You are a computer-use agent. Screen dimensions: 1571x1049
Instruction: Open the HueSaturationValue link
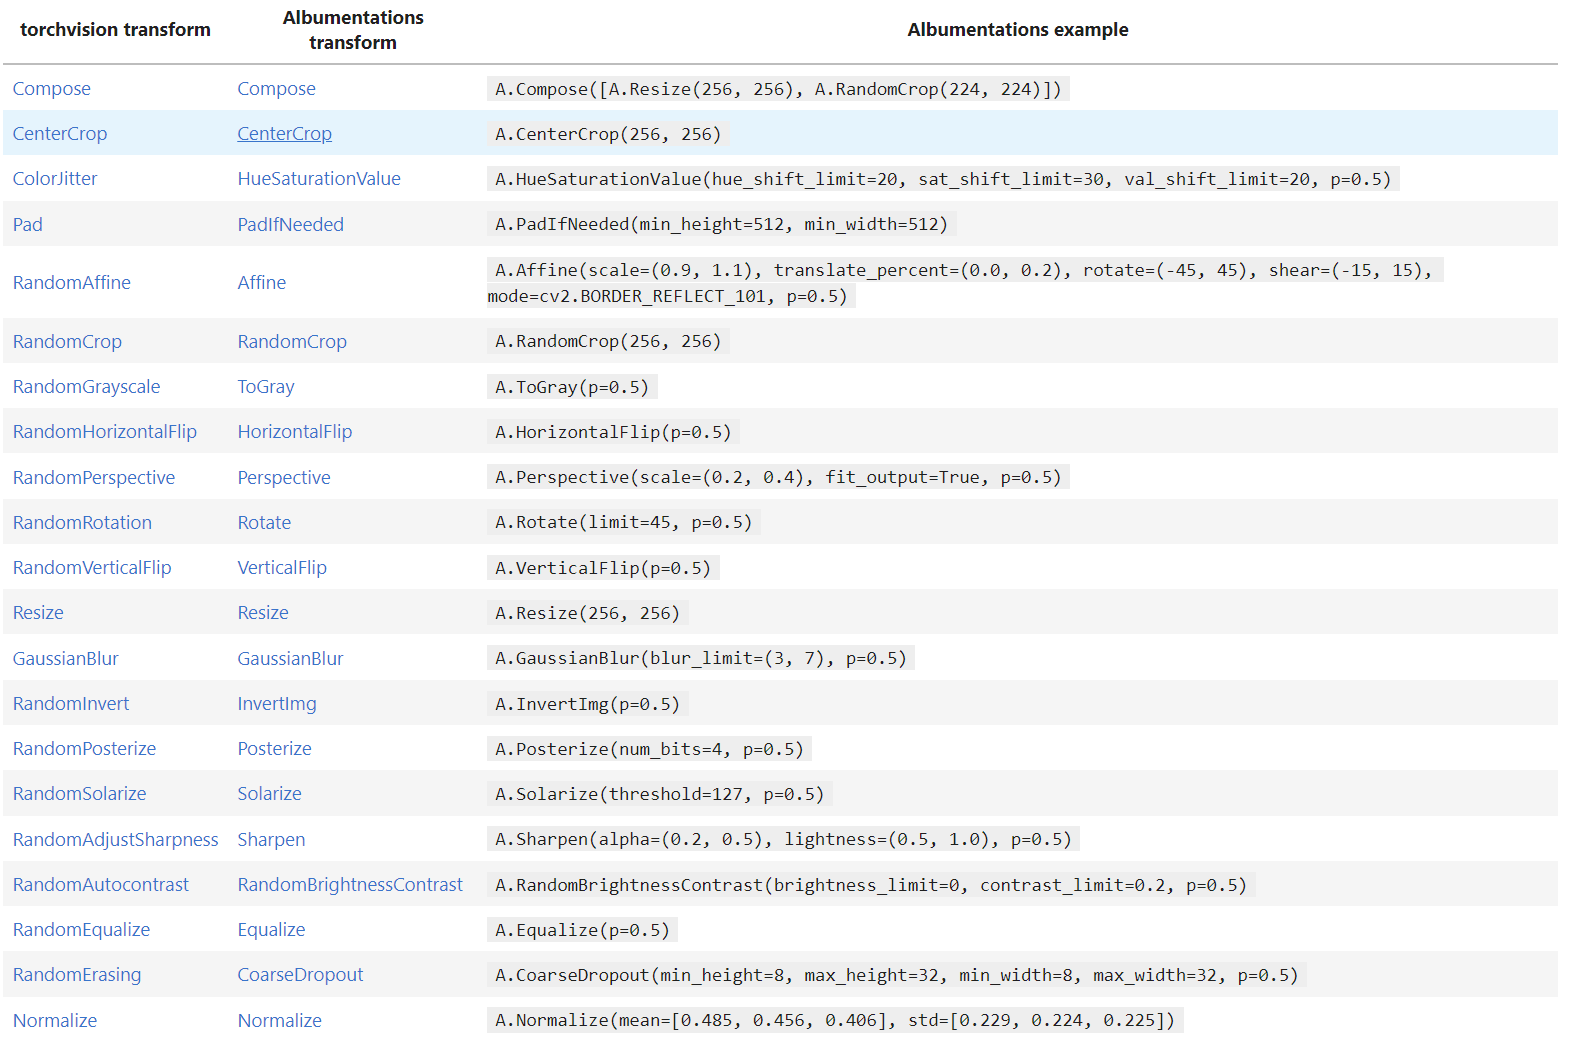[319, 179]
